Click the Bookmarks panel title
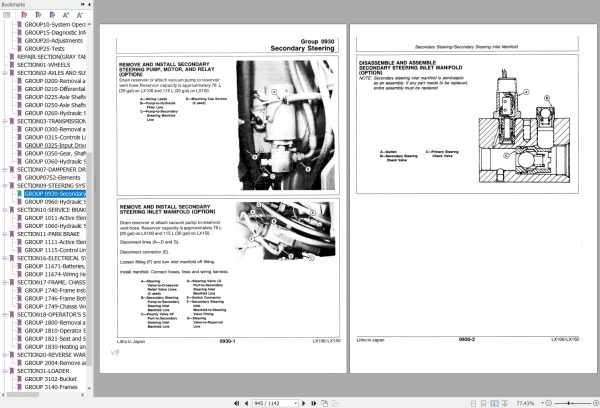Screen dimensions: 600x408 tap(13, 5)
